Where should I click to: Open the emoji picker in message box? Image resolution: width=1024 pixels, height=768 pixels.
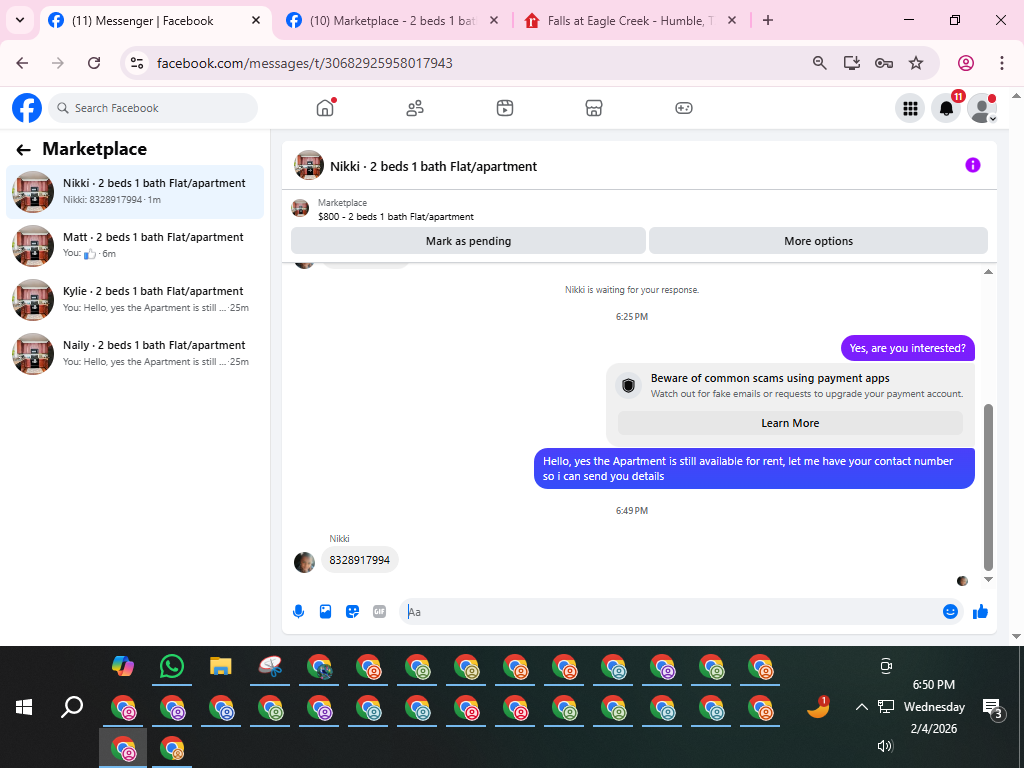click(950, 611)
